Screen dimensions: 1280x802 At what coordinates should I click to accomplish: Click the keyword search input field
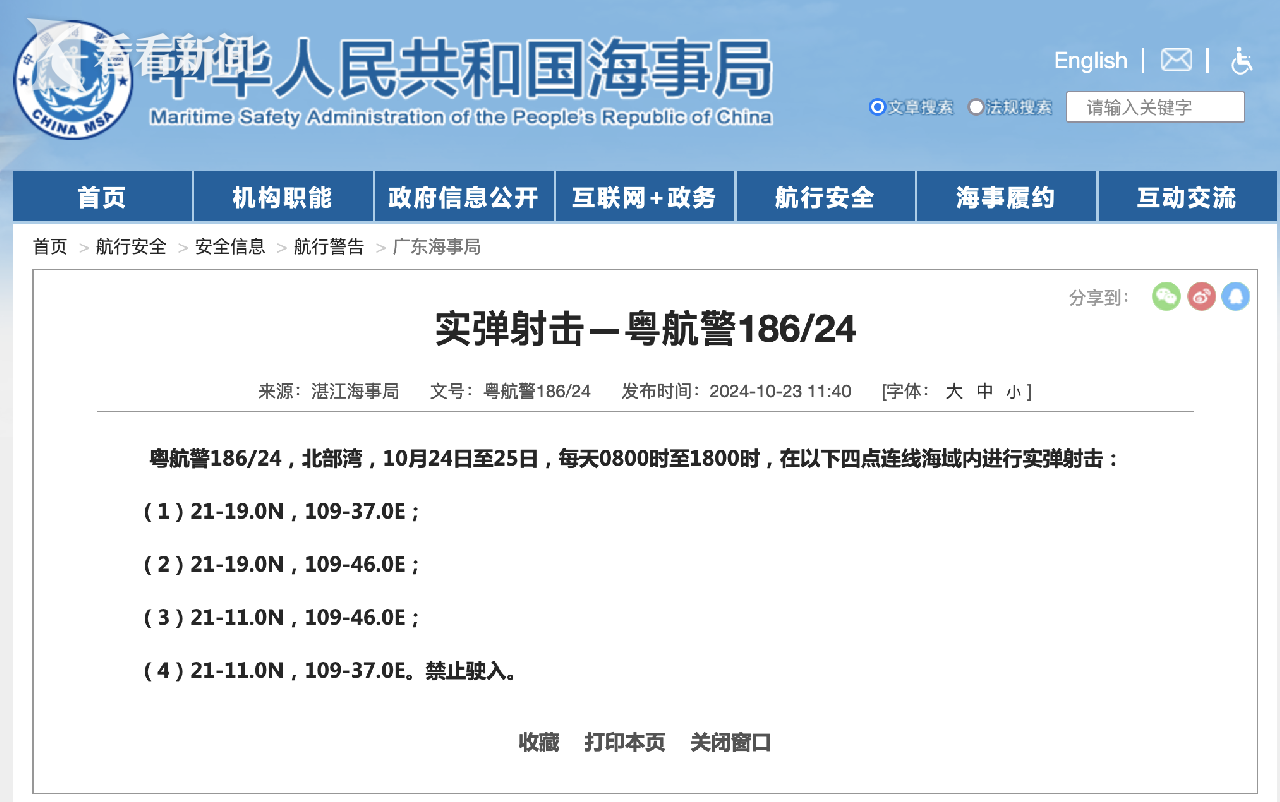tap(1155, 107)
